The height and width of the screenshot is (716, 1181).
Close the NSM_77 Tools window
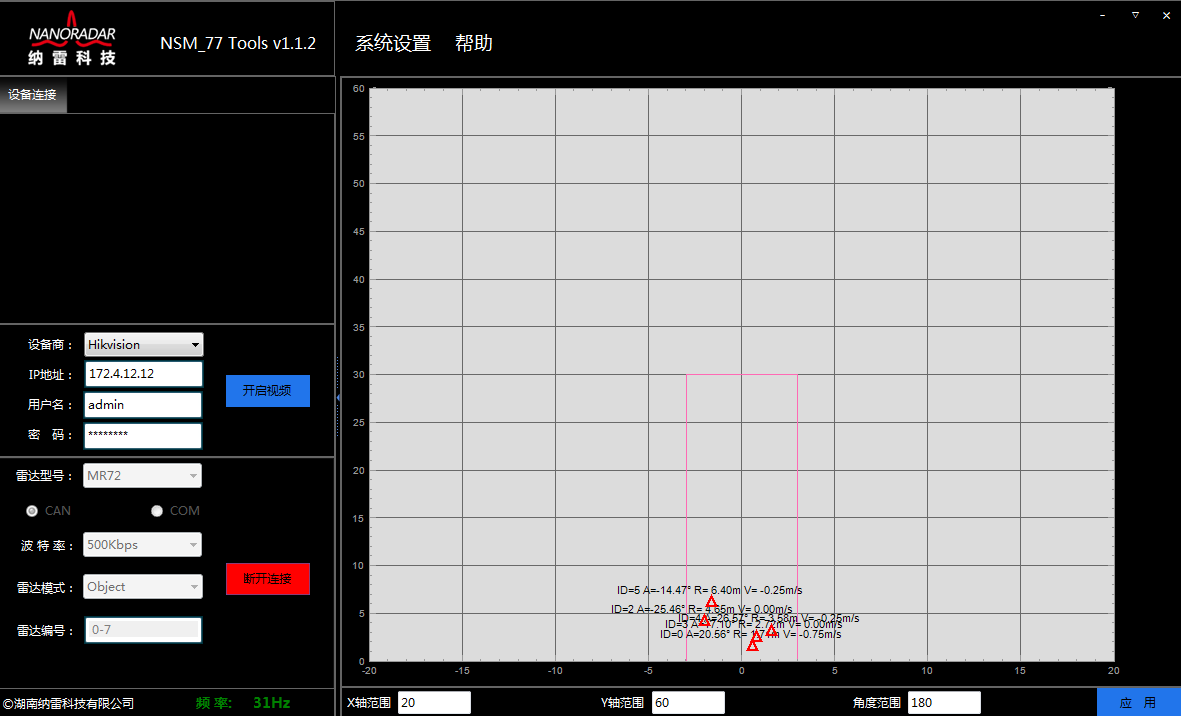pyautogui.click(x=1167, y=15)
